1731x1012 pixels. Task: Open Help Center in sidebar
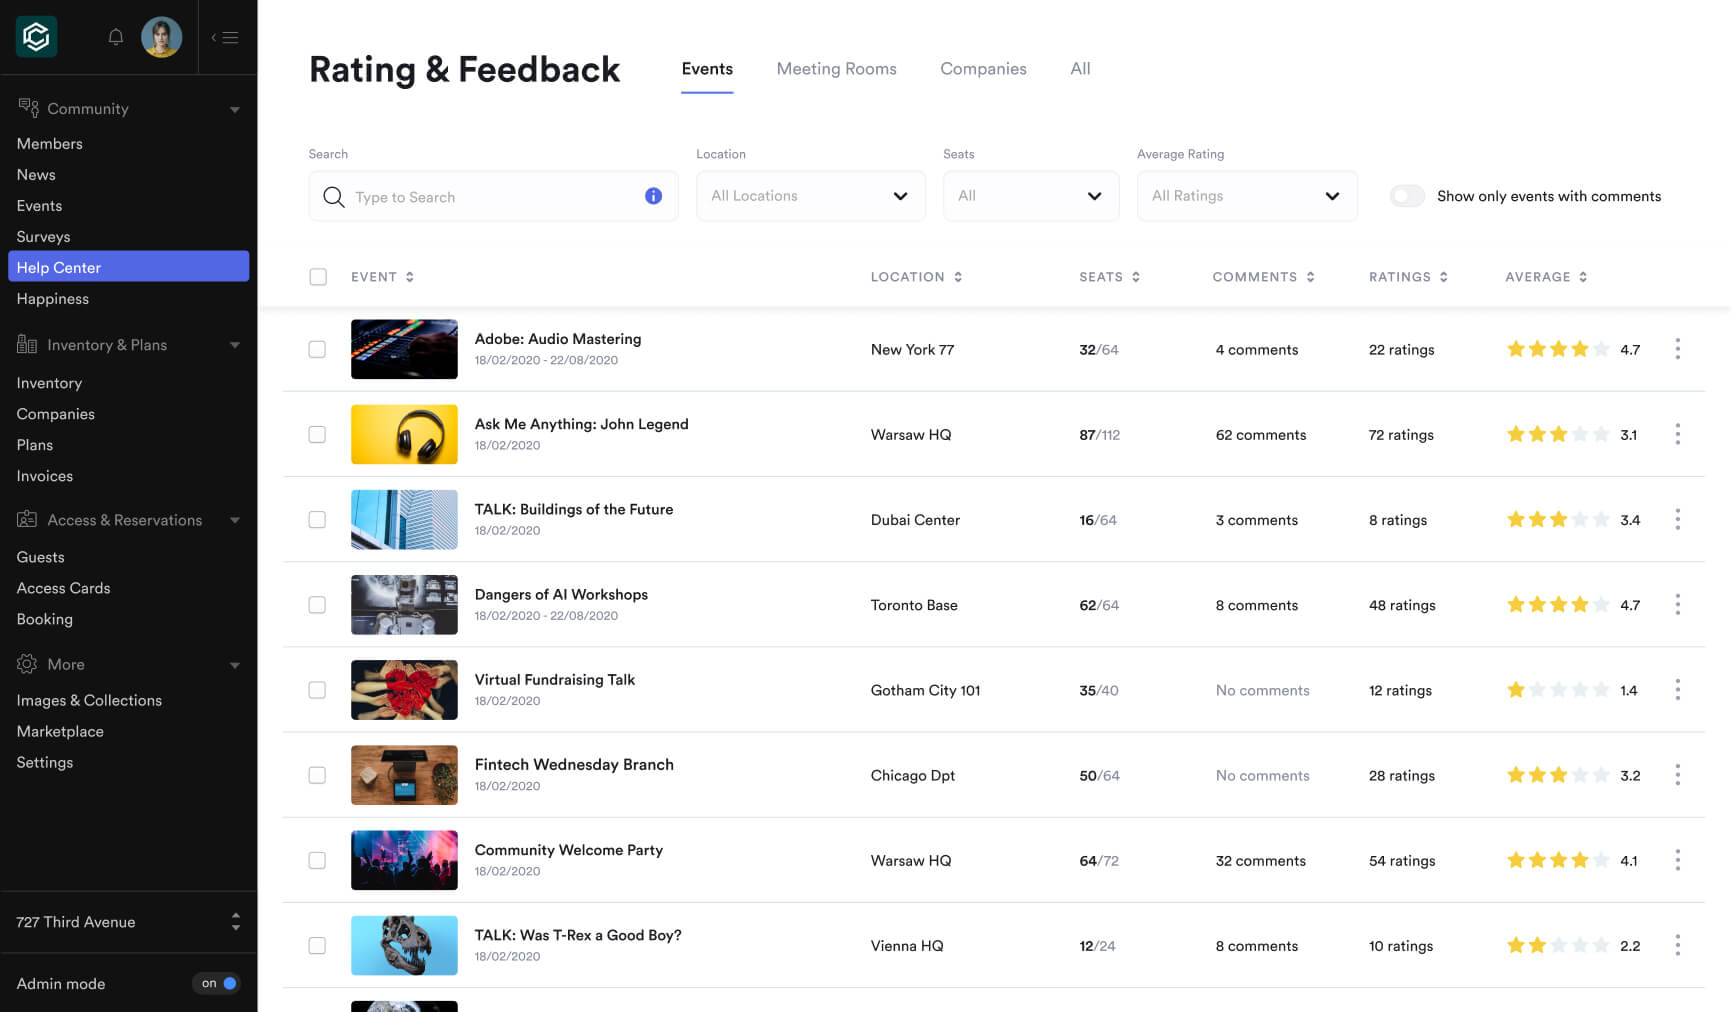(128, 267)
